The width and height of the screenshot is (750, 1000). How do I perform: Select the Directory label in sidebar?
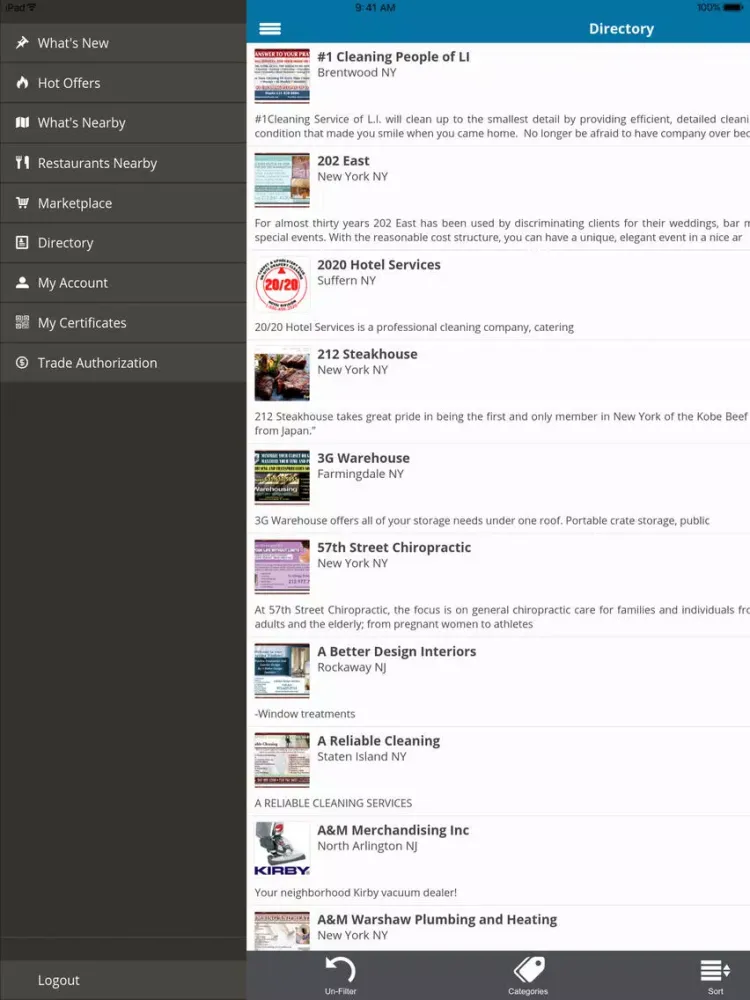66,243
